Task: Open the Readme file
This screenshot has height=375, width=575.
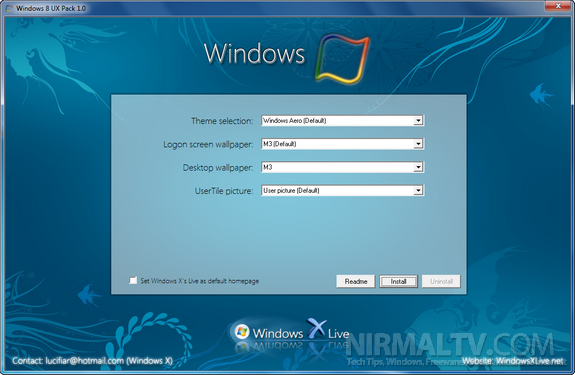Action: (x=356, y=281)
